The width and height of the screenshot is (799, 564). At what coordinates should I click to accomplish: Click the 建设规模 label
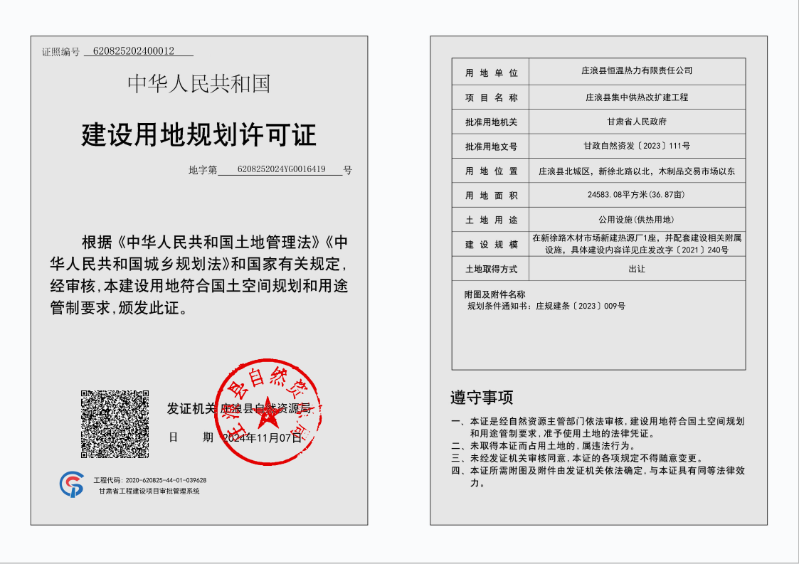[x=491, y=244]
